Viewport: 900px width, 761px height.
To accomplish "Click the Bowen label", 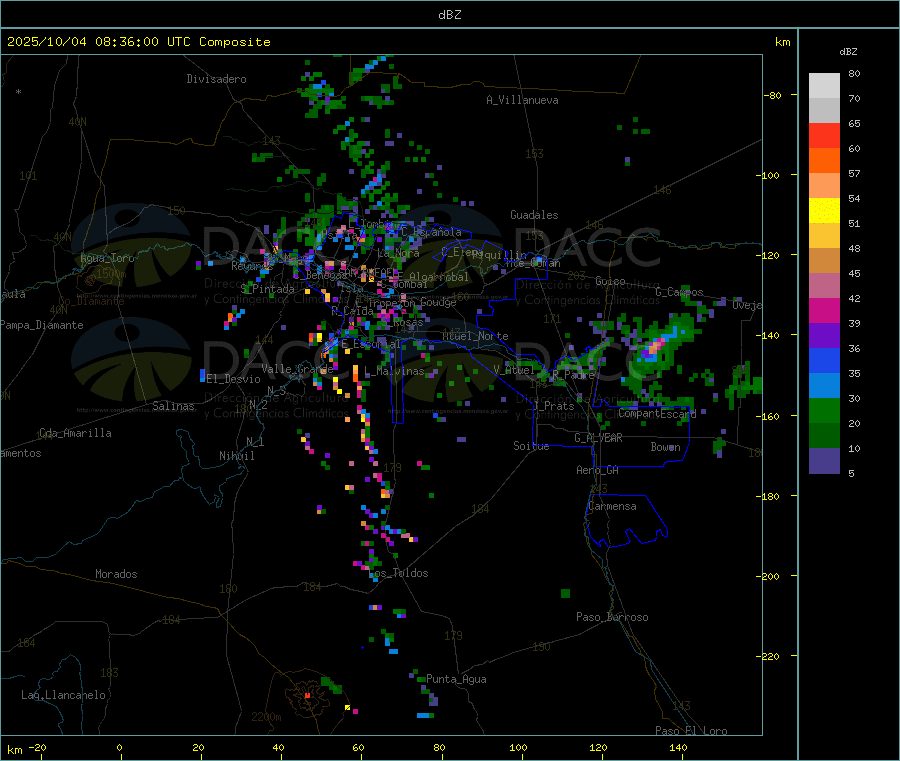I will [666, 446].
